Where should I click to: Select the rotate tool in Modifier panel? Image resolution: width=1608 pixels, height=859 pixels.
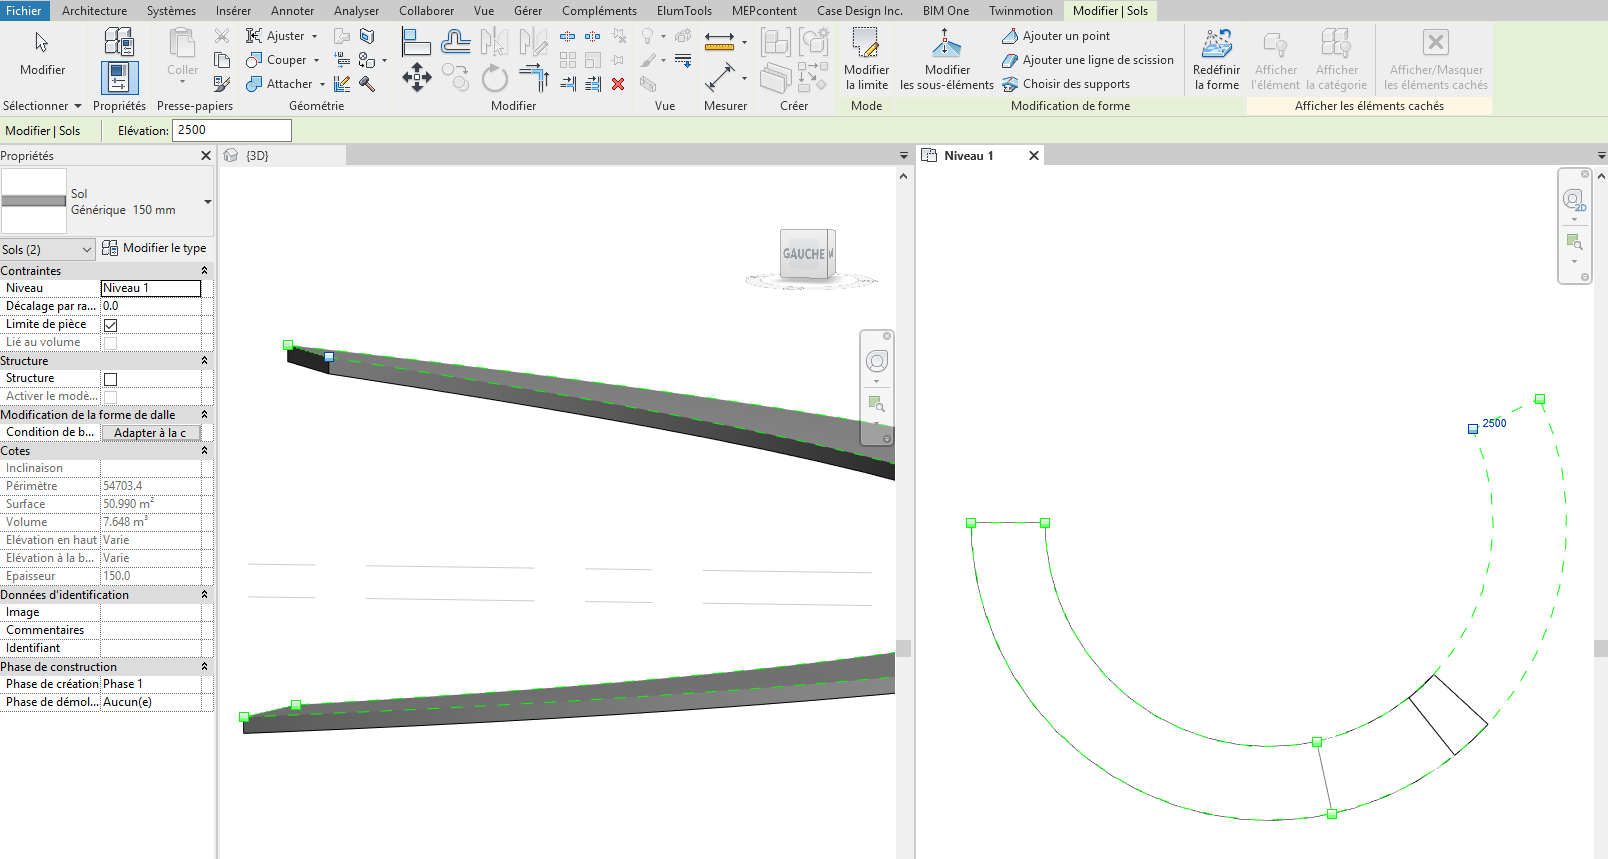(494, 78)
